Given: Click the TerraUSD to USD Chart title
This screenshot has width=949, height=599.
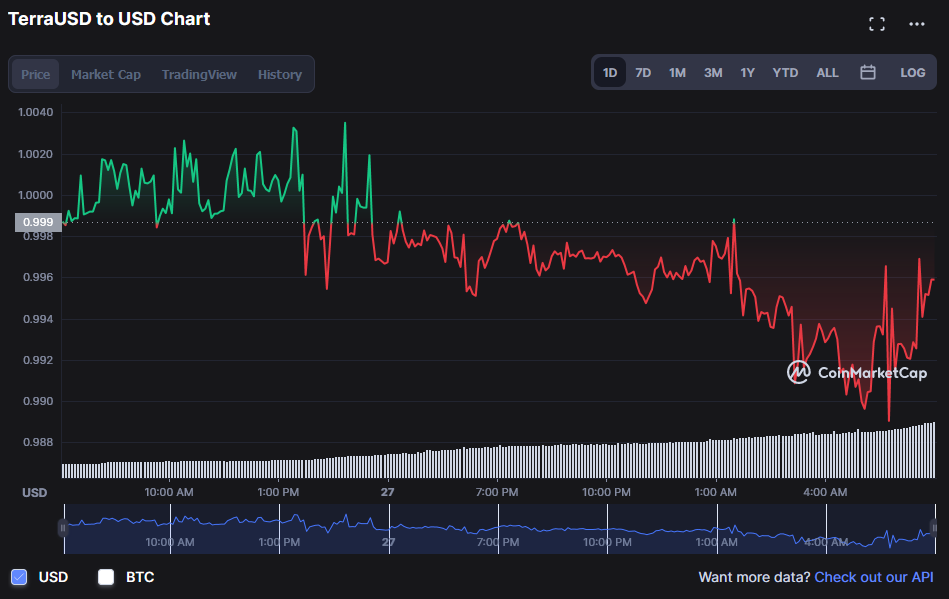Looking at the screenshot, I should [x=109, y=19].
